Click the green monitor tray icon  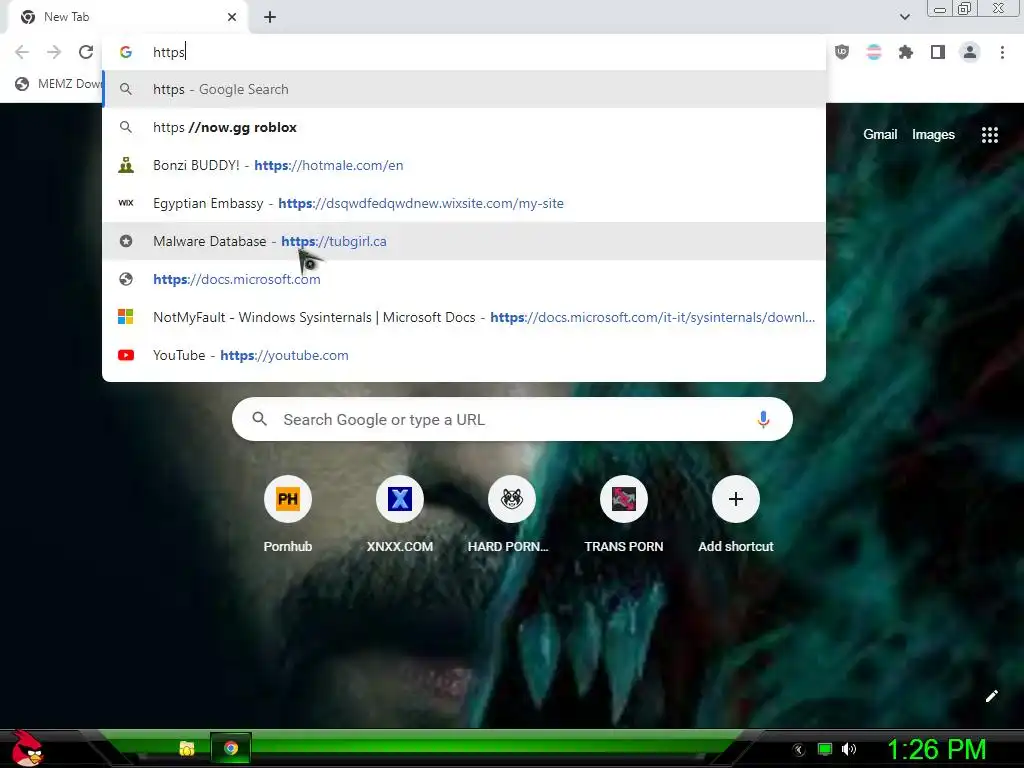(x=825, y=749)
